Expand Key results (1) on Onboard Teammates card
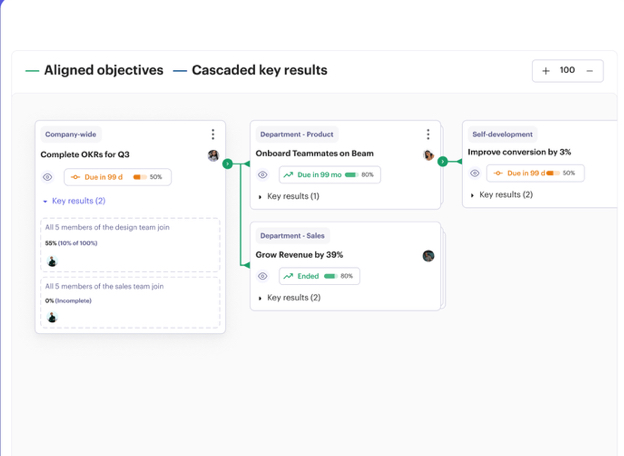 tap(289, 196)
